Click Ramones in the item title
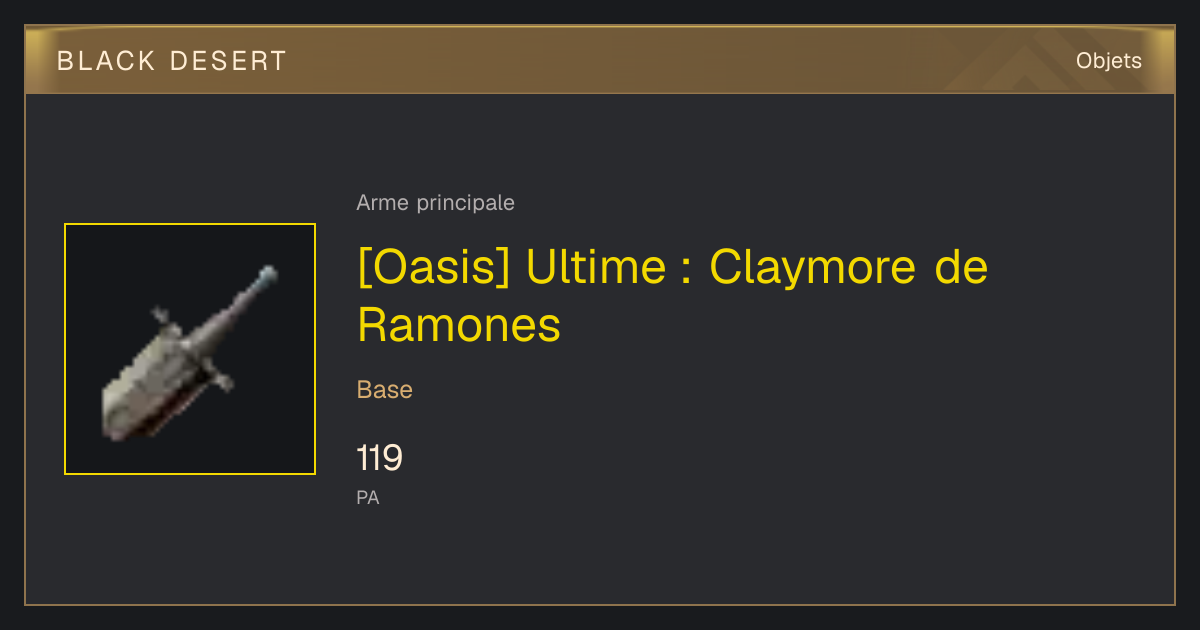The image size is (1200, 630). tap(459, 325)
